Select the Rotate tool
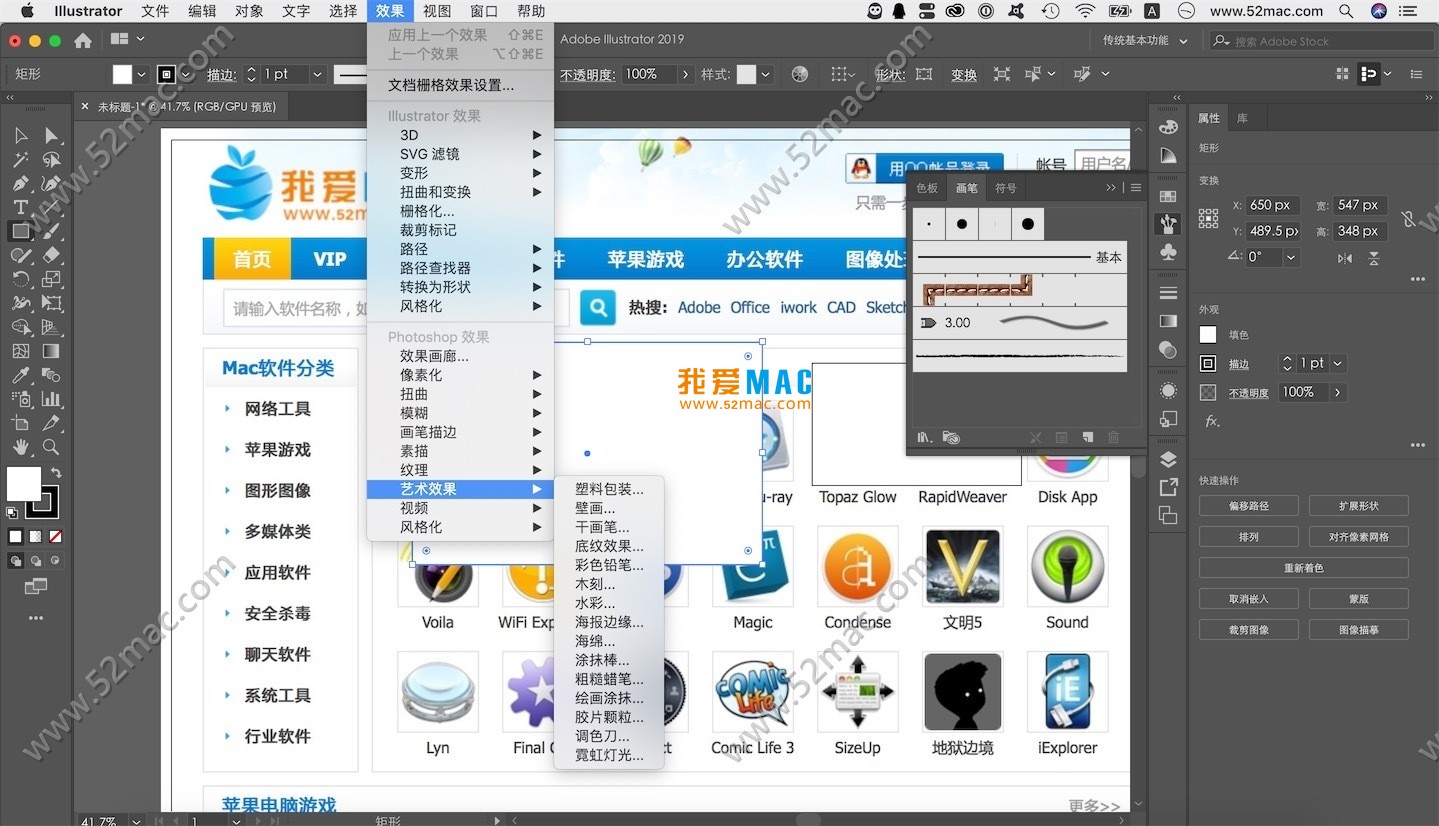The width and height of the screenshot is (1439, 826). [20, 279]
